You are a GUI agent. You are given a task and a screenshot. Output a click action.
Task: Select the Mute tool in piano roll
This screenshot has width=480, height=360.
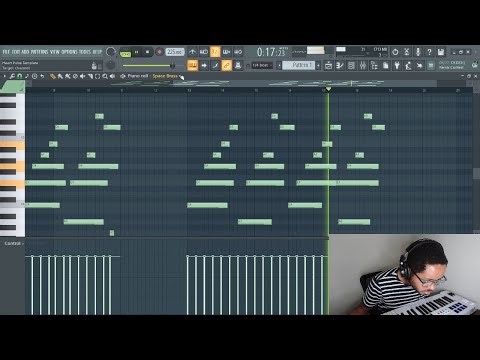coord(82,76)
